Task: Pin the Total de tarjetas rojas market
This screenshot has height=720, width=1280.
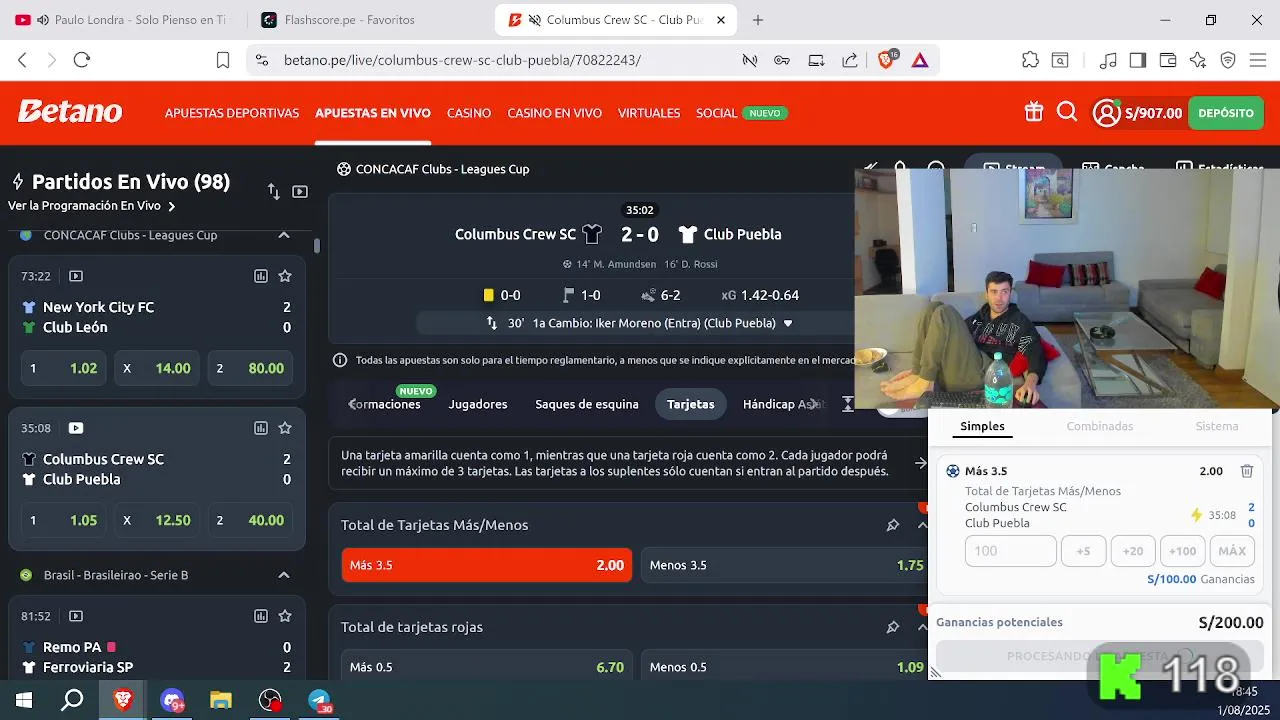Action: [893, 627]
